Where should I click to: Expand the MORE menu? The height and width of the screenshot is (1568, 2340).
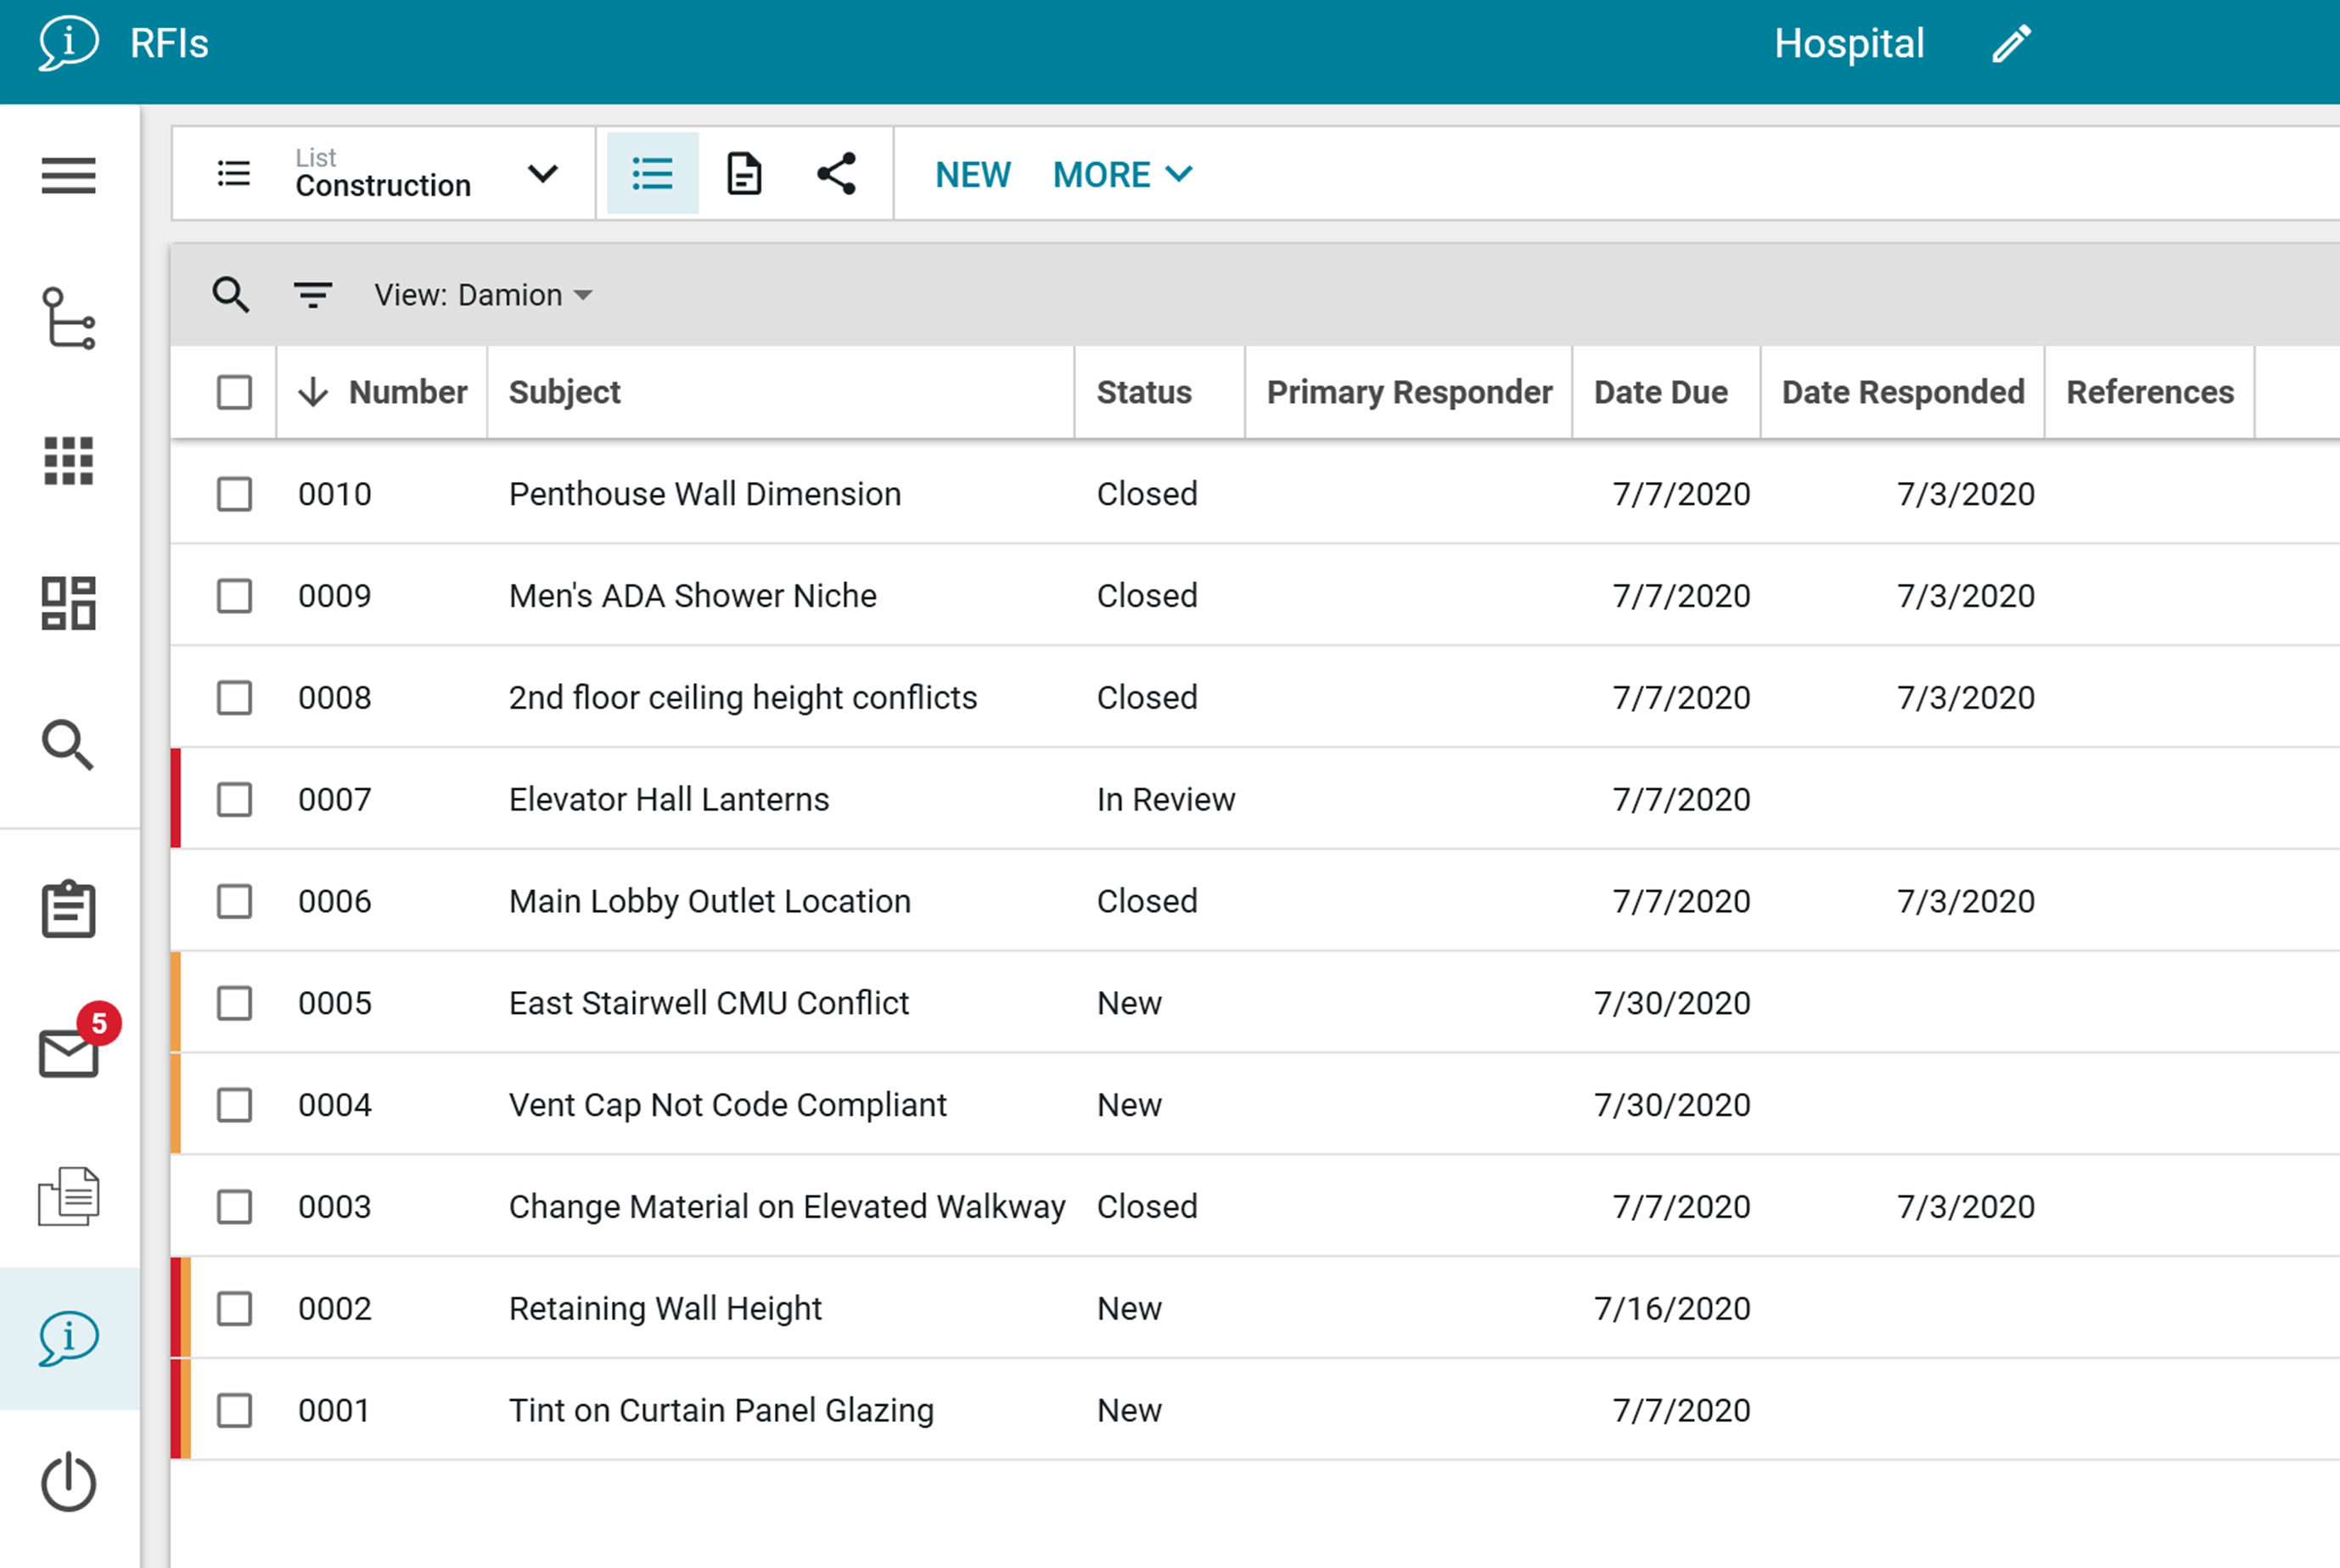coord(1122,174)
